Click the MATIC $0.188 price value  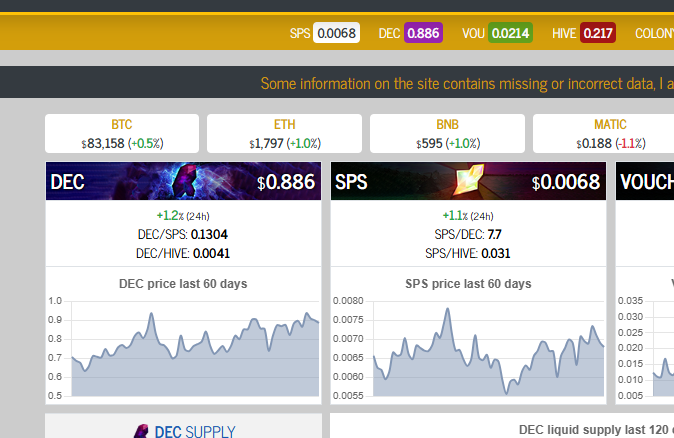594,143
